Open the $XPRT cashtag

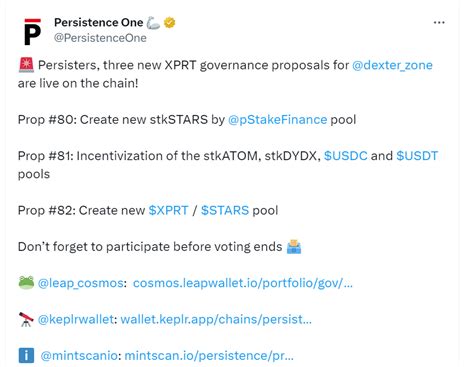point(168,210)
